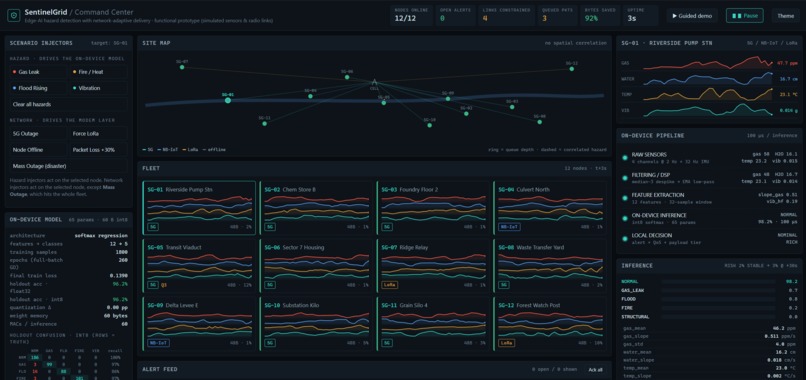The image size is (806, 380).
Task: Click the CELL tower marker on map
Action: (375, 83)
